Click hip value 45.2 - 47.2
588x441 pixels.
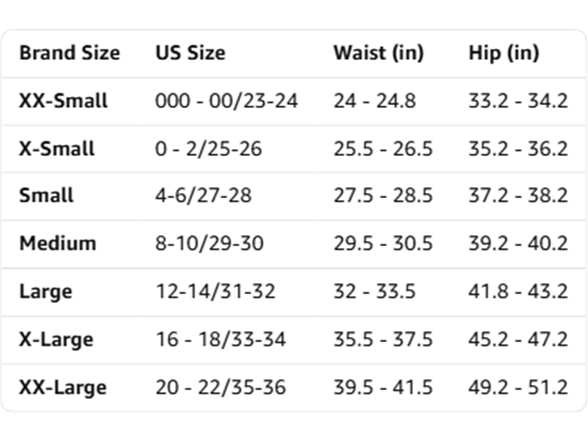[518, 339]
